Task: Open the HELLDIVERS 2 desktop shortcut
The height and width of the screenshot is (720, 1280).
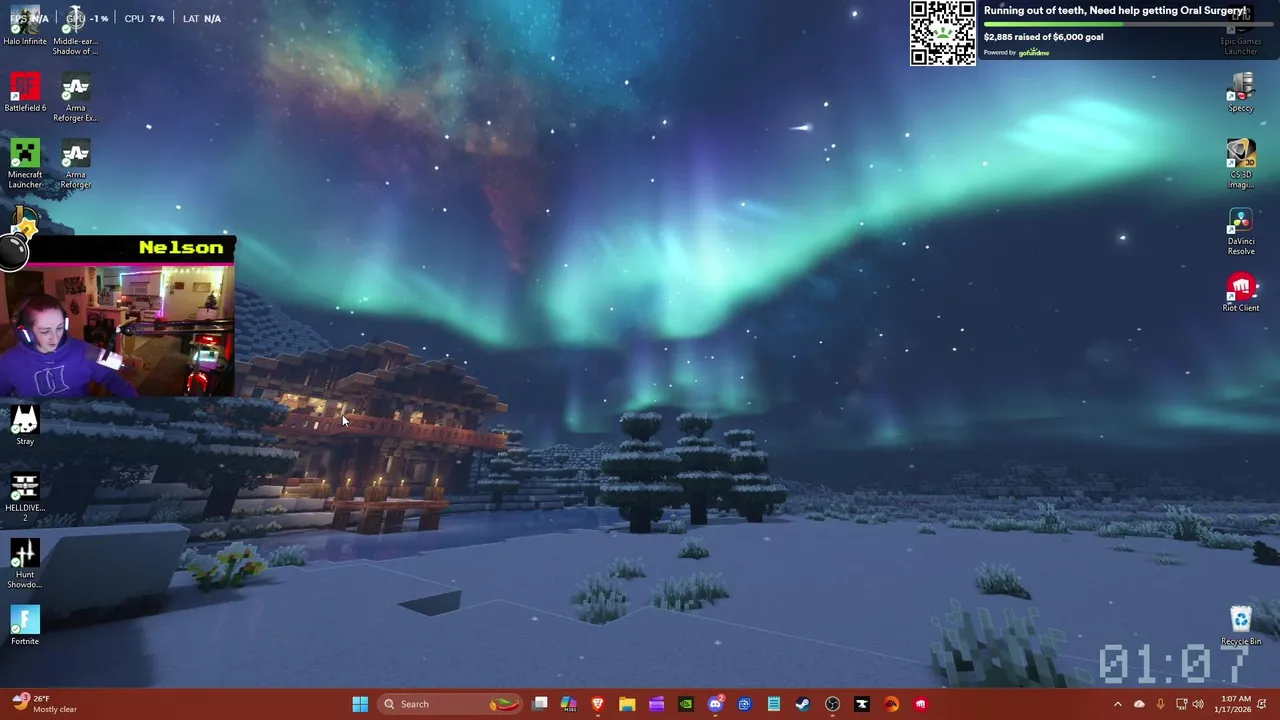Action: pos(25,496)
